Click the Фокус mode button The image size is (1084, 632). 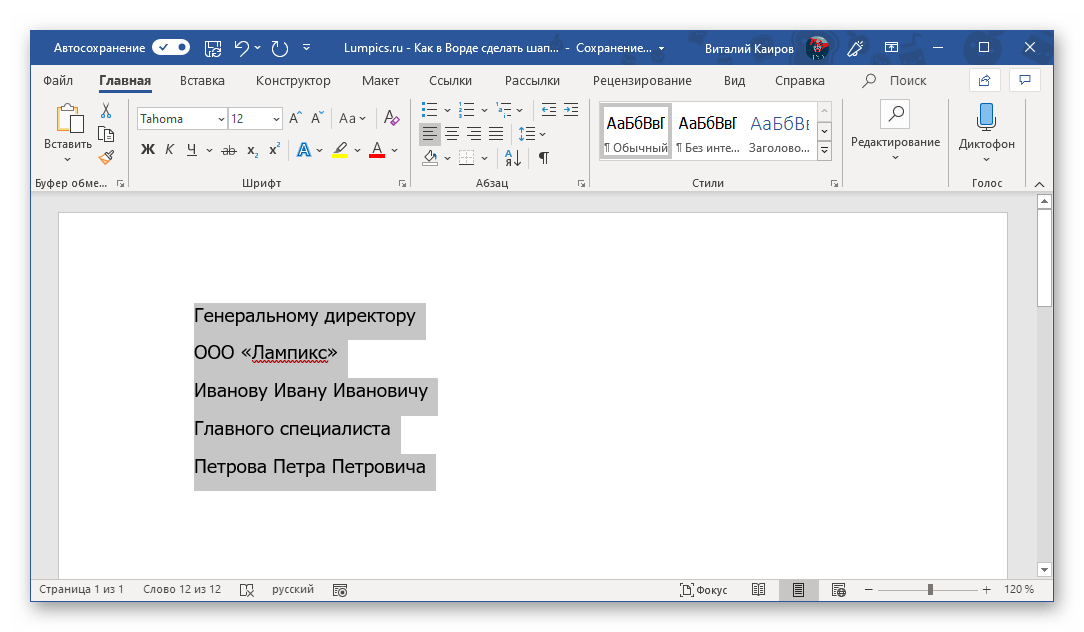point(703,590)
